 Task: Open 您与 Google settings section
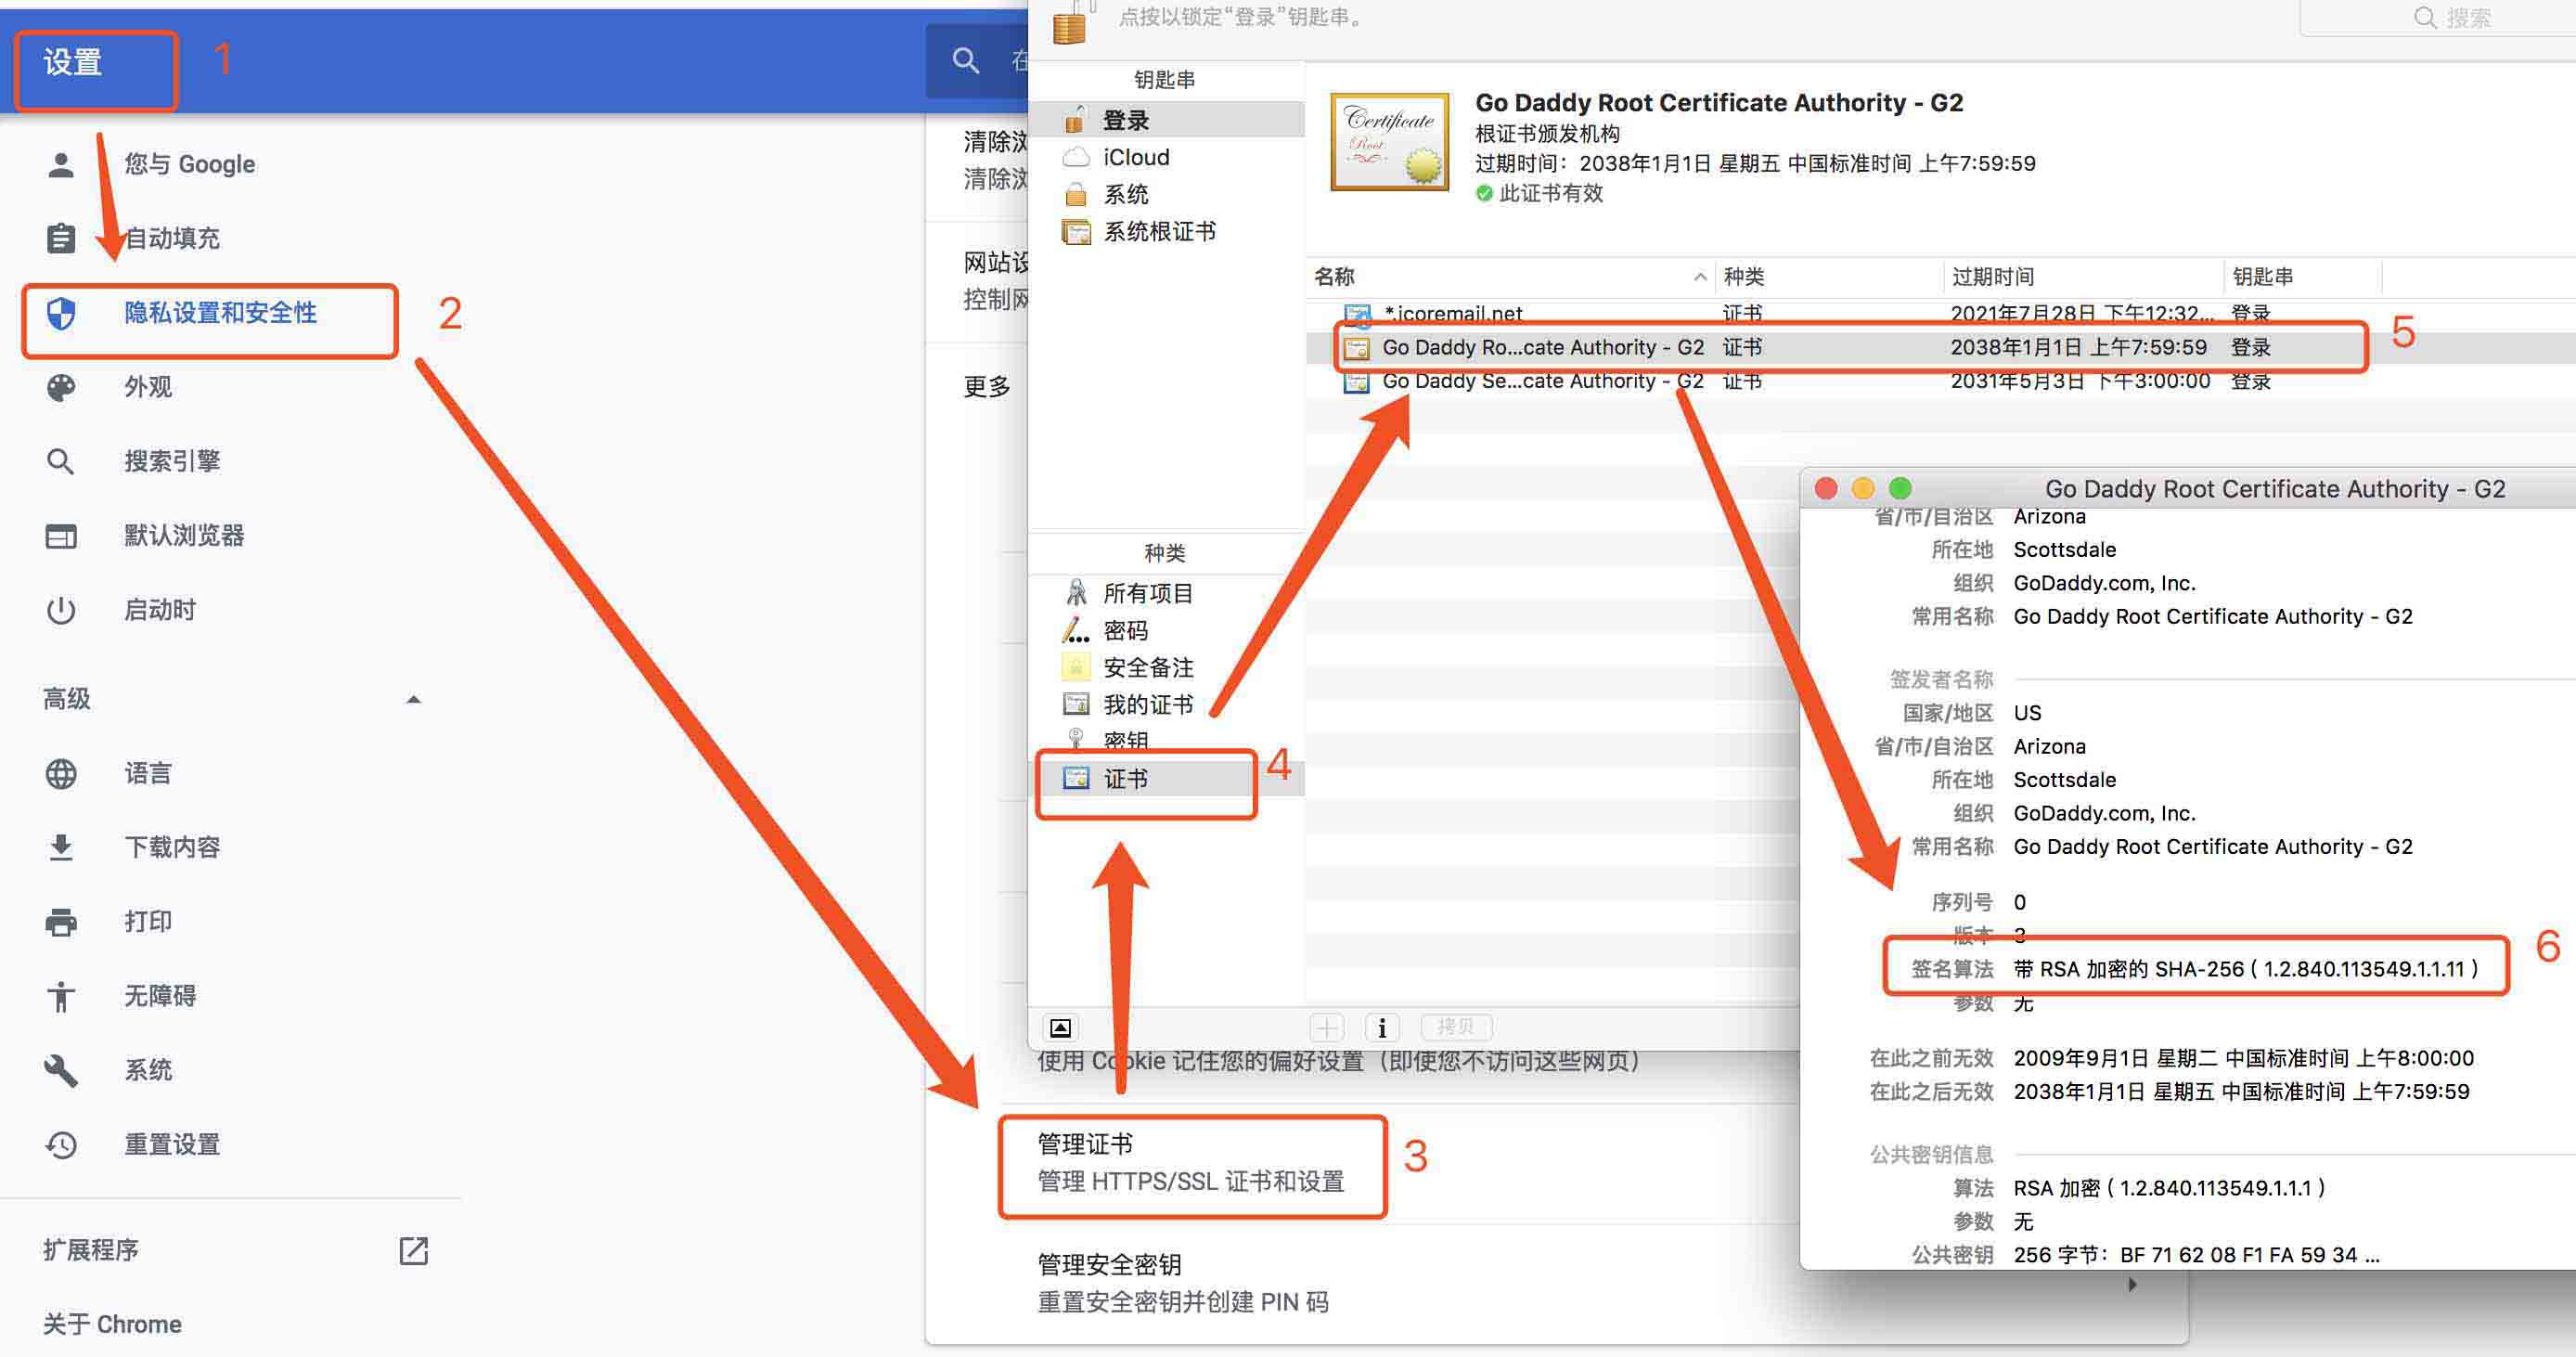tap(189, 165)
